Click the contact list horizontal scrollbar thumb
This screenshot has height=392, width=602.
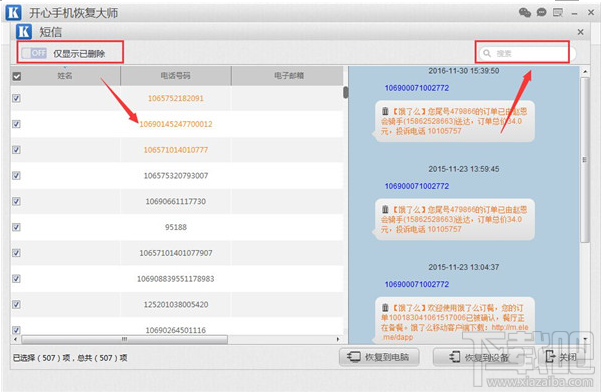(124, 339)
